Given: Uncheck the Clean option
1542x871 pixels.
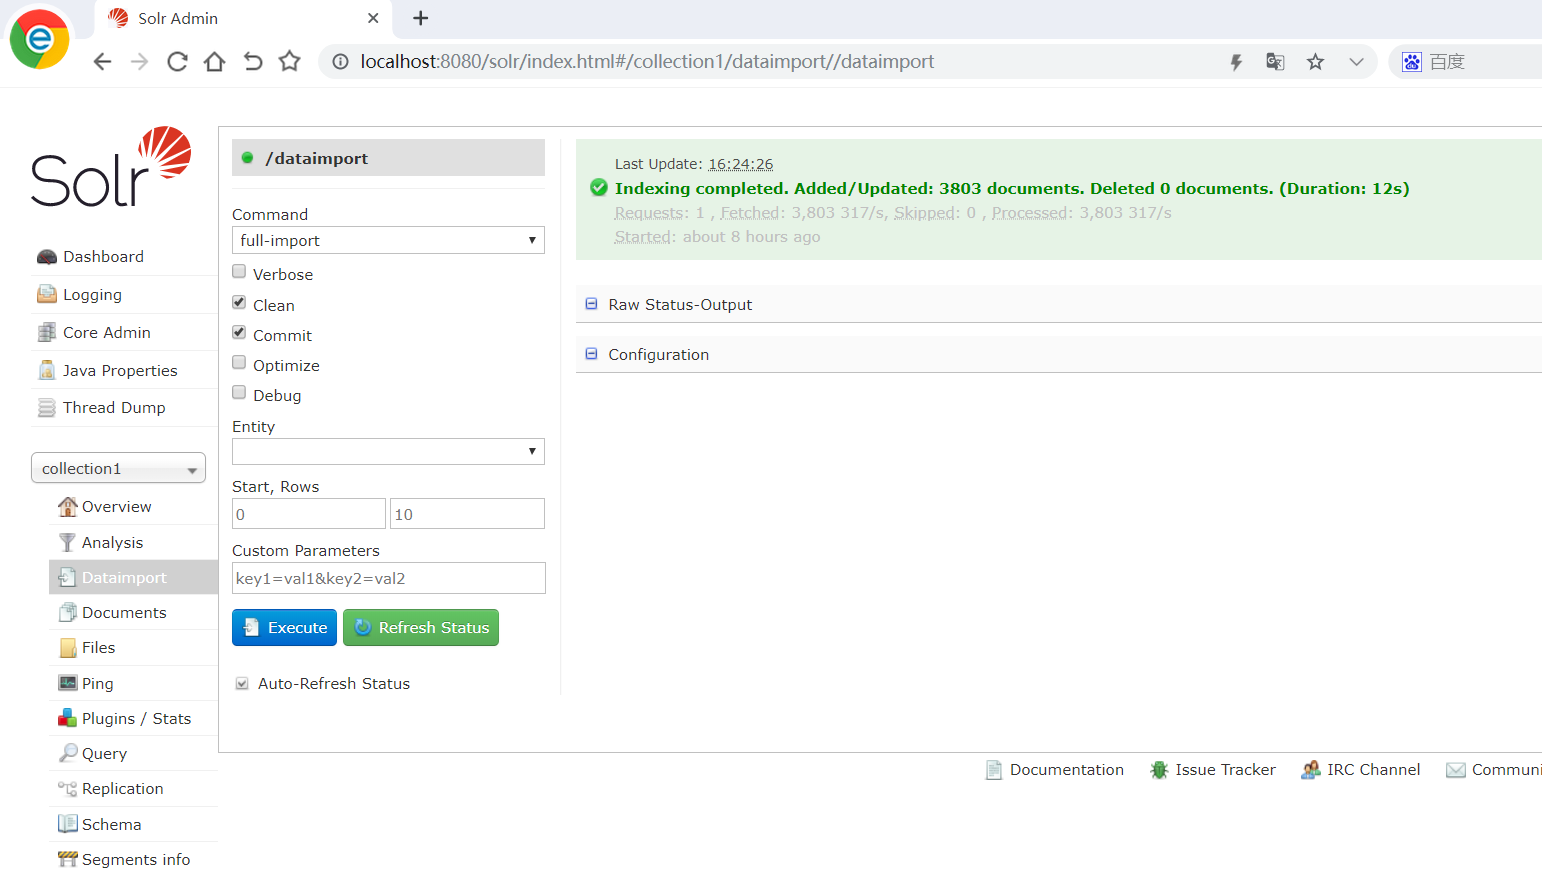Looking at the screenshot, I should click(238, 301).
